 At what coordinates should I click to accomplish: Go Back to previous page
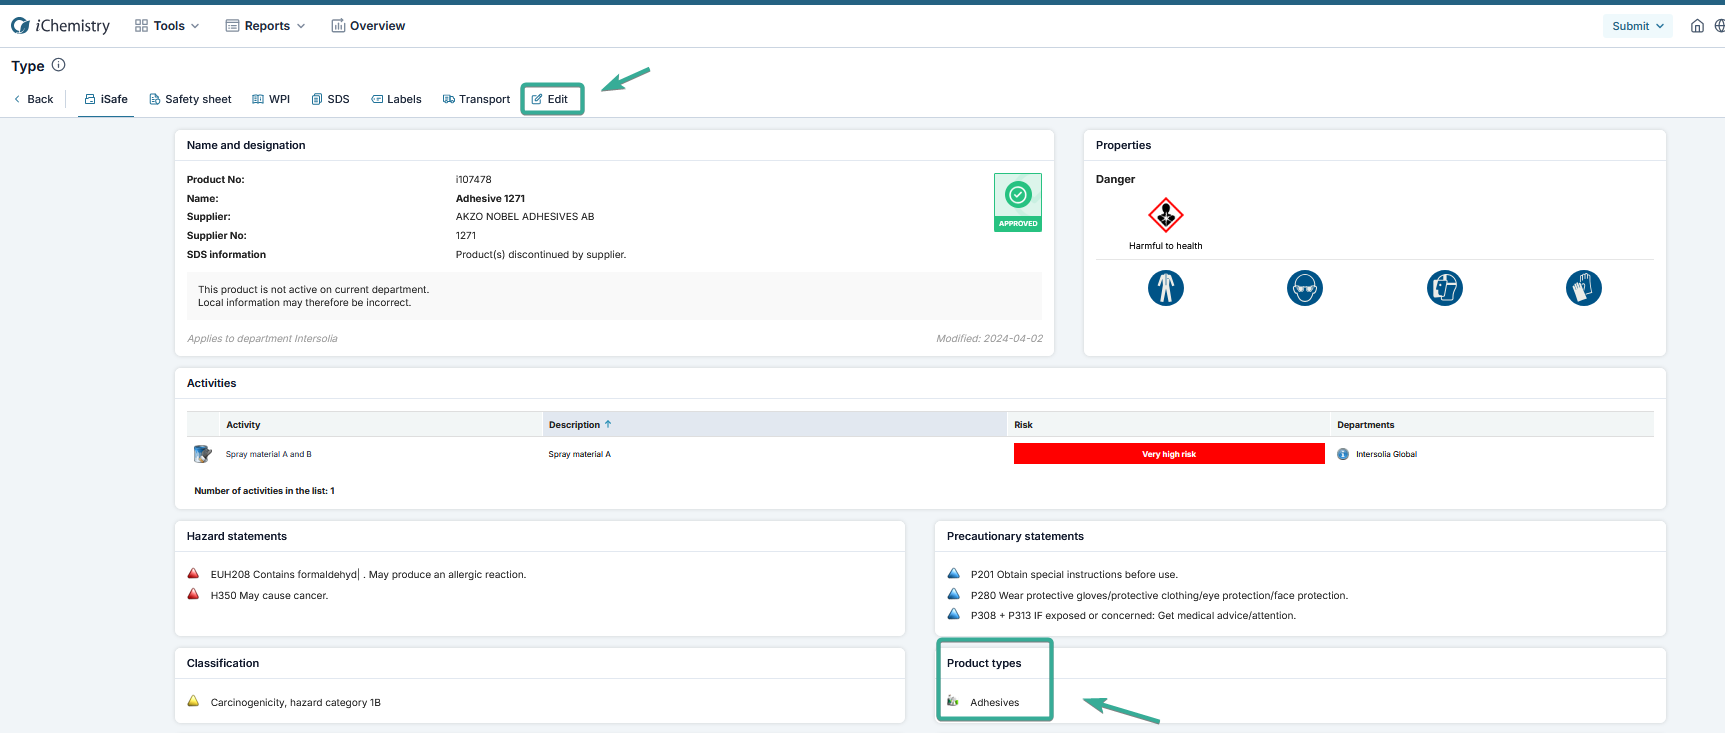[34, 99]
